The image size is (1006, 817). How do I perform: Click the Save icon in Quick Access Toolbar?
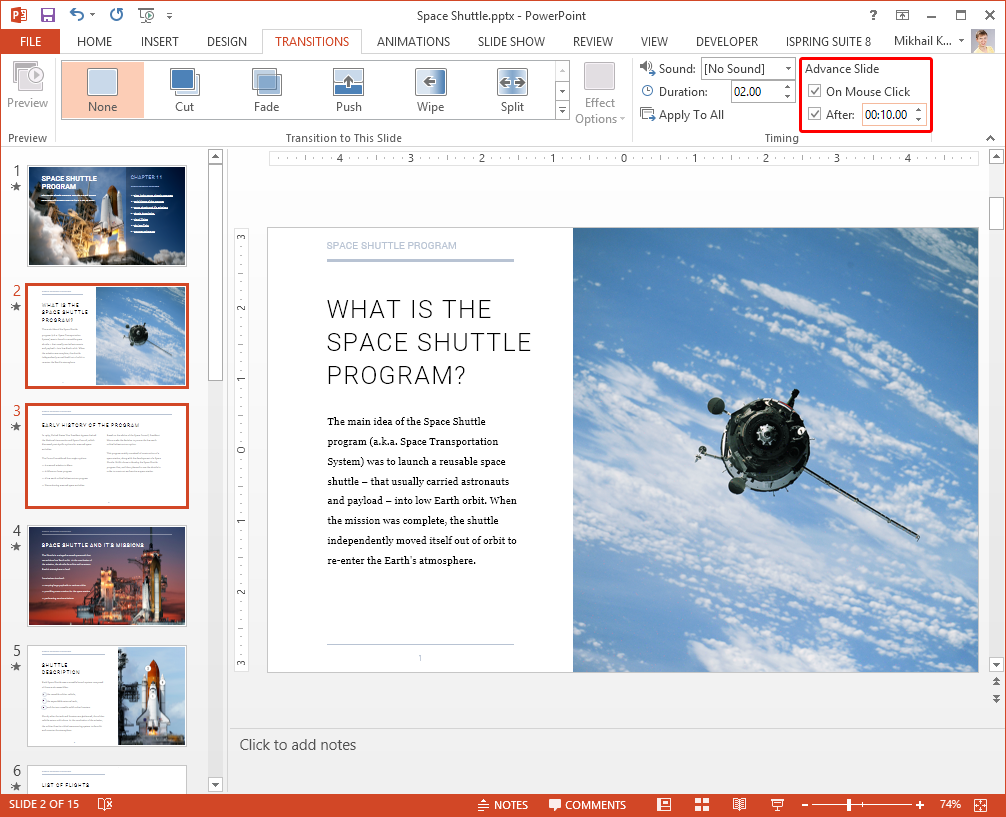pyautogui.click(x=47, y=16)
